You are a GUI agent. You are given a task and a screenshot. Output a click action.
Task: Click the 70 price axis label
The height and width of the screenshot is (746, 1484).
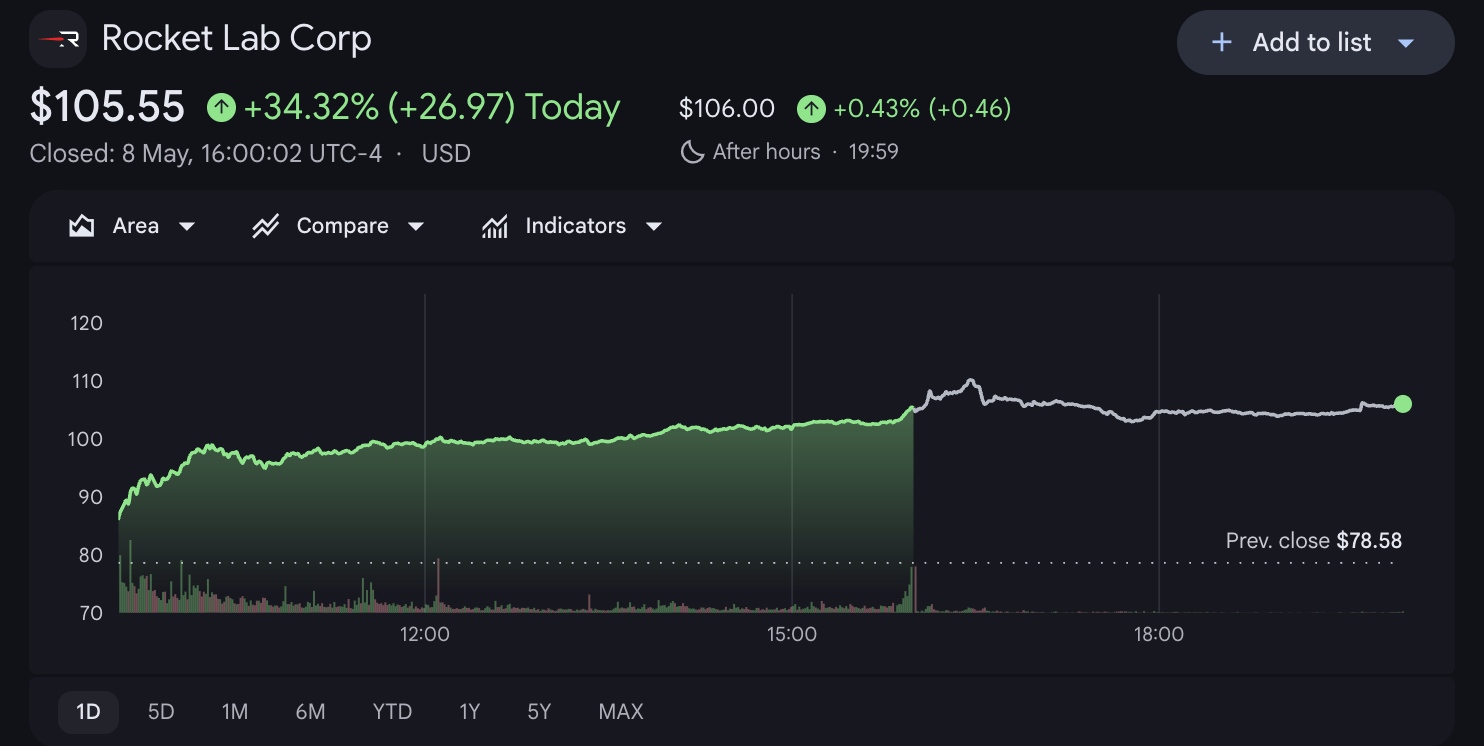tap(90, 613)
